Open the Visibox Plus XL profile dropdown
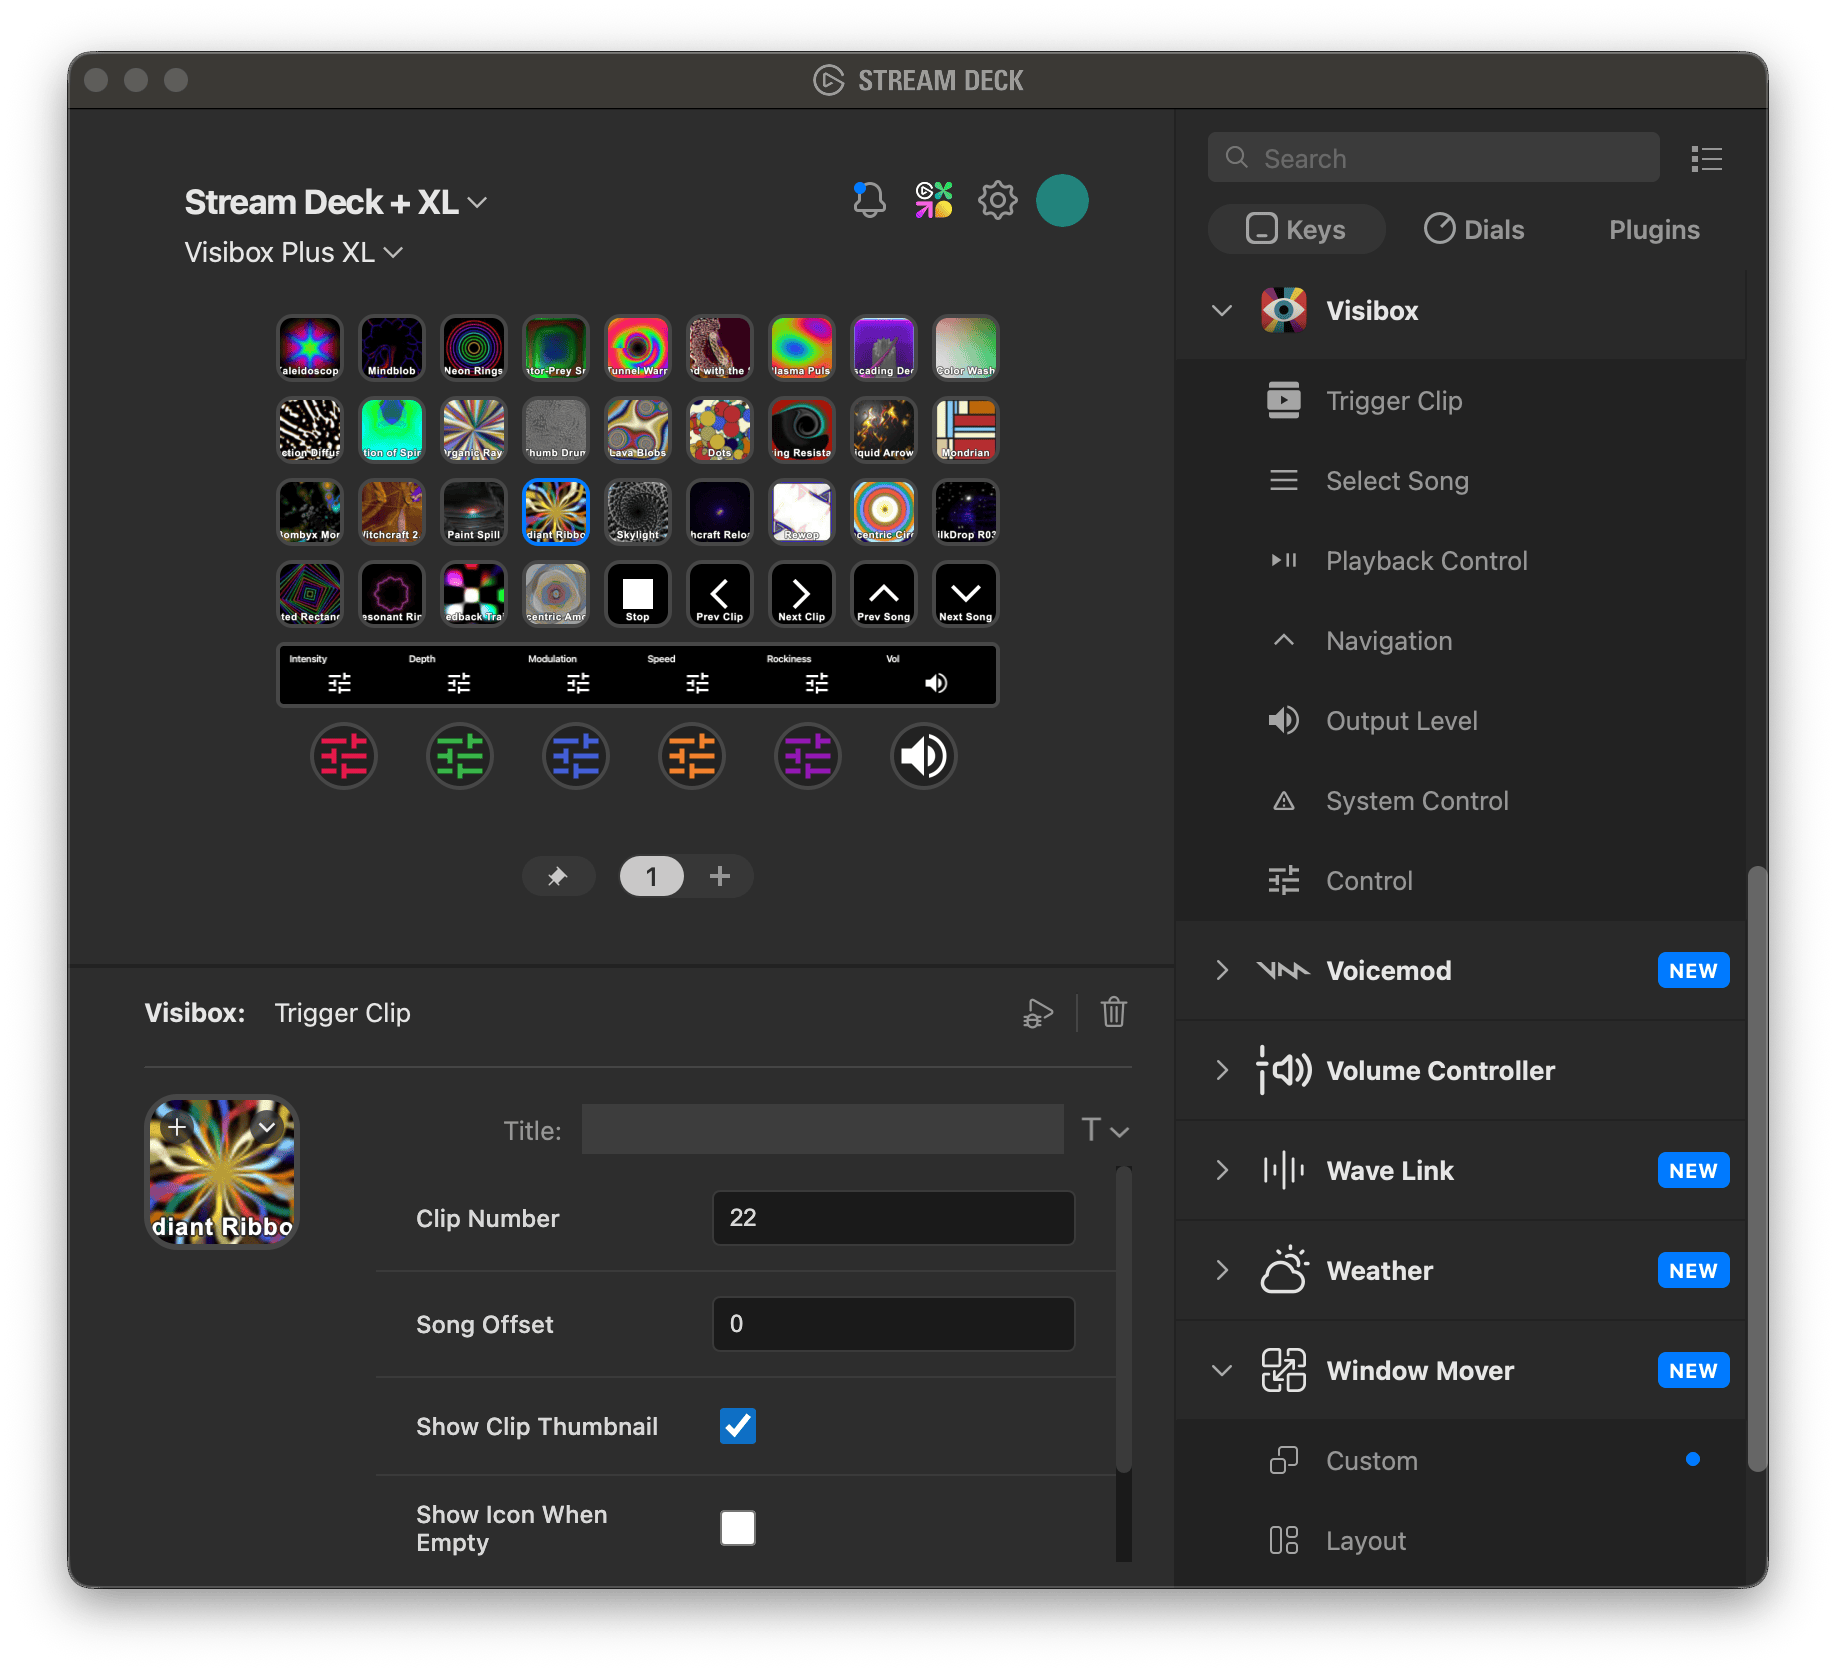The height and width of the screenshot is (1672, 1836). point(294,252)
